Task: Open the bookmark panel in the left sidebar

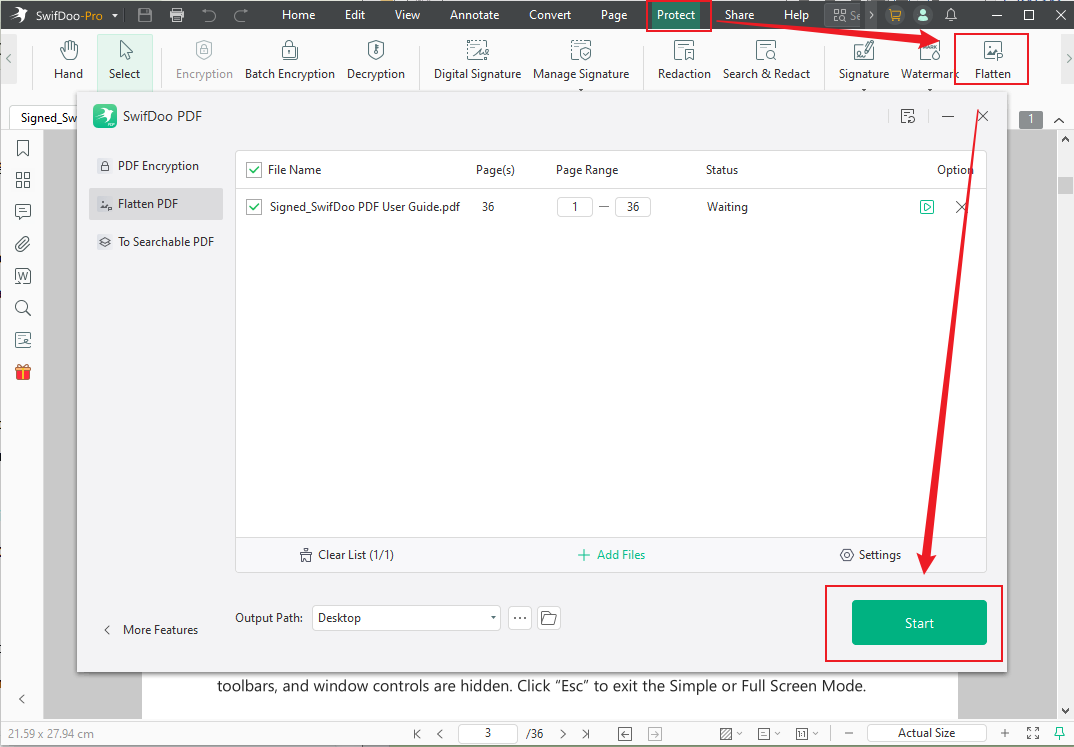Action: point(23,149)
